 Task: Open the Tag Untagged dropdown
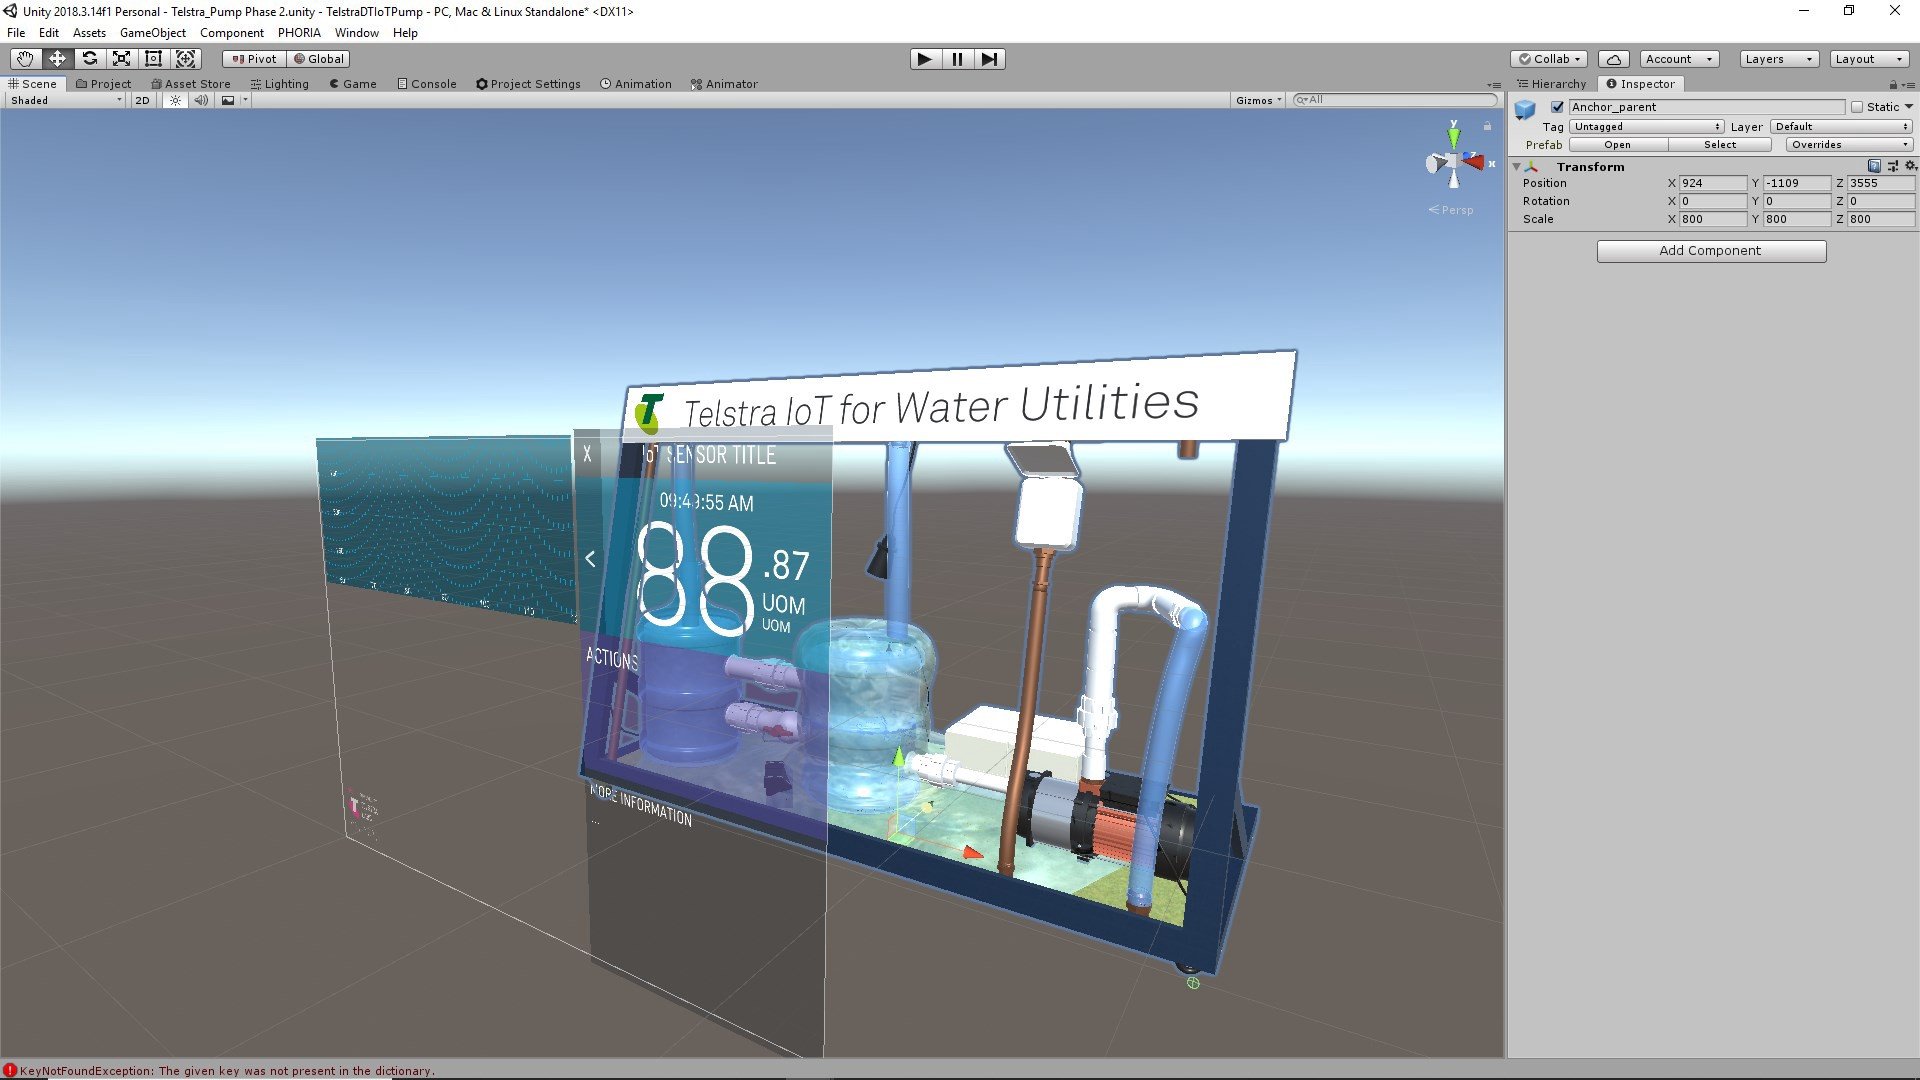(1646, 126)
